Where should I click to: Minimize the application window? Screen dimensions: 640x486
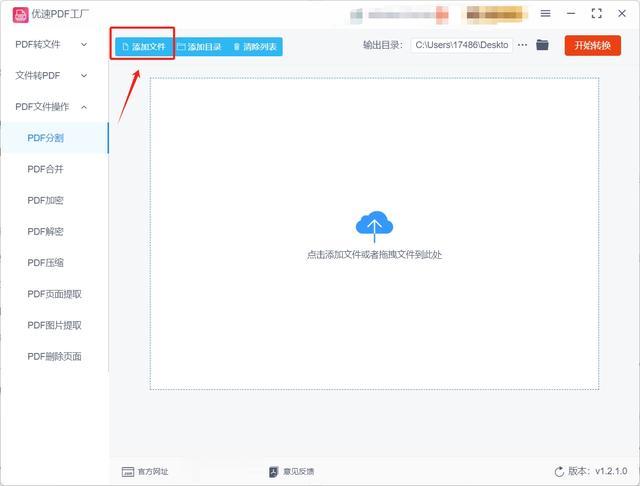point(571,13)
